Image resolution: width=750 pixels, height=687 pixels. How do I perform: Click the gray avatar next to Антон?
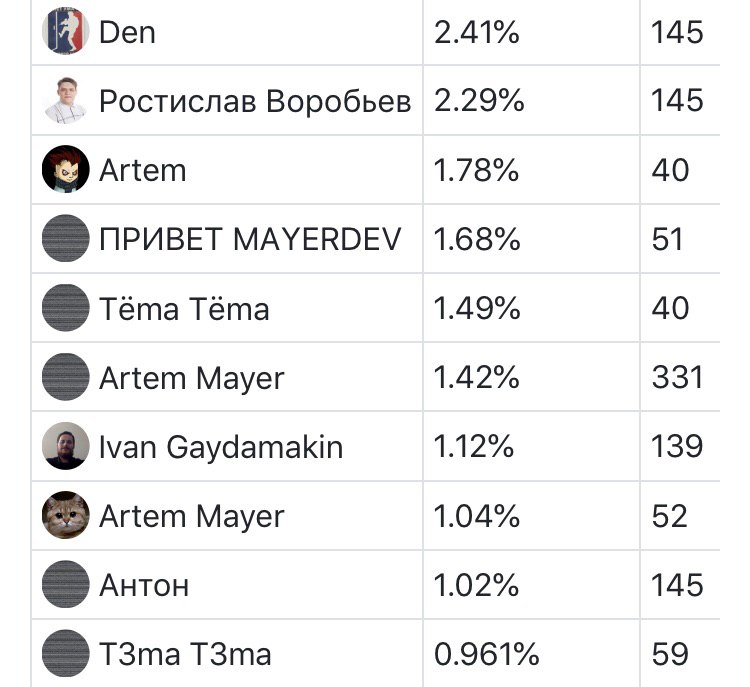pyautogui.click(x=66, y=584)
